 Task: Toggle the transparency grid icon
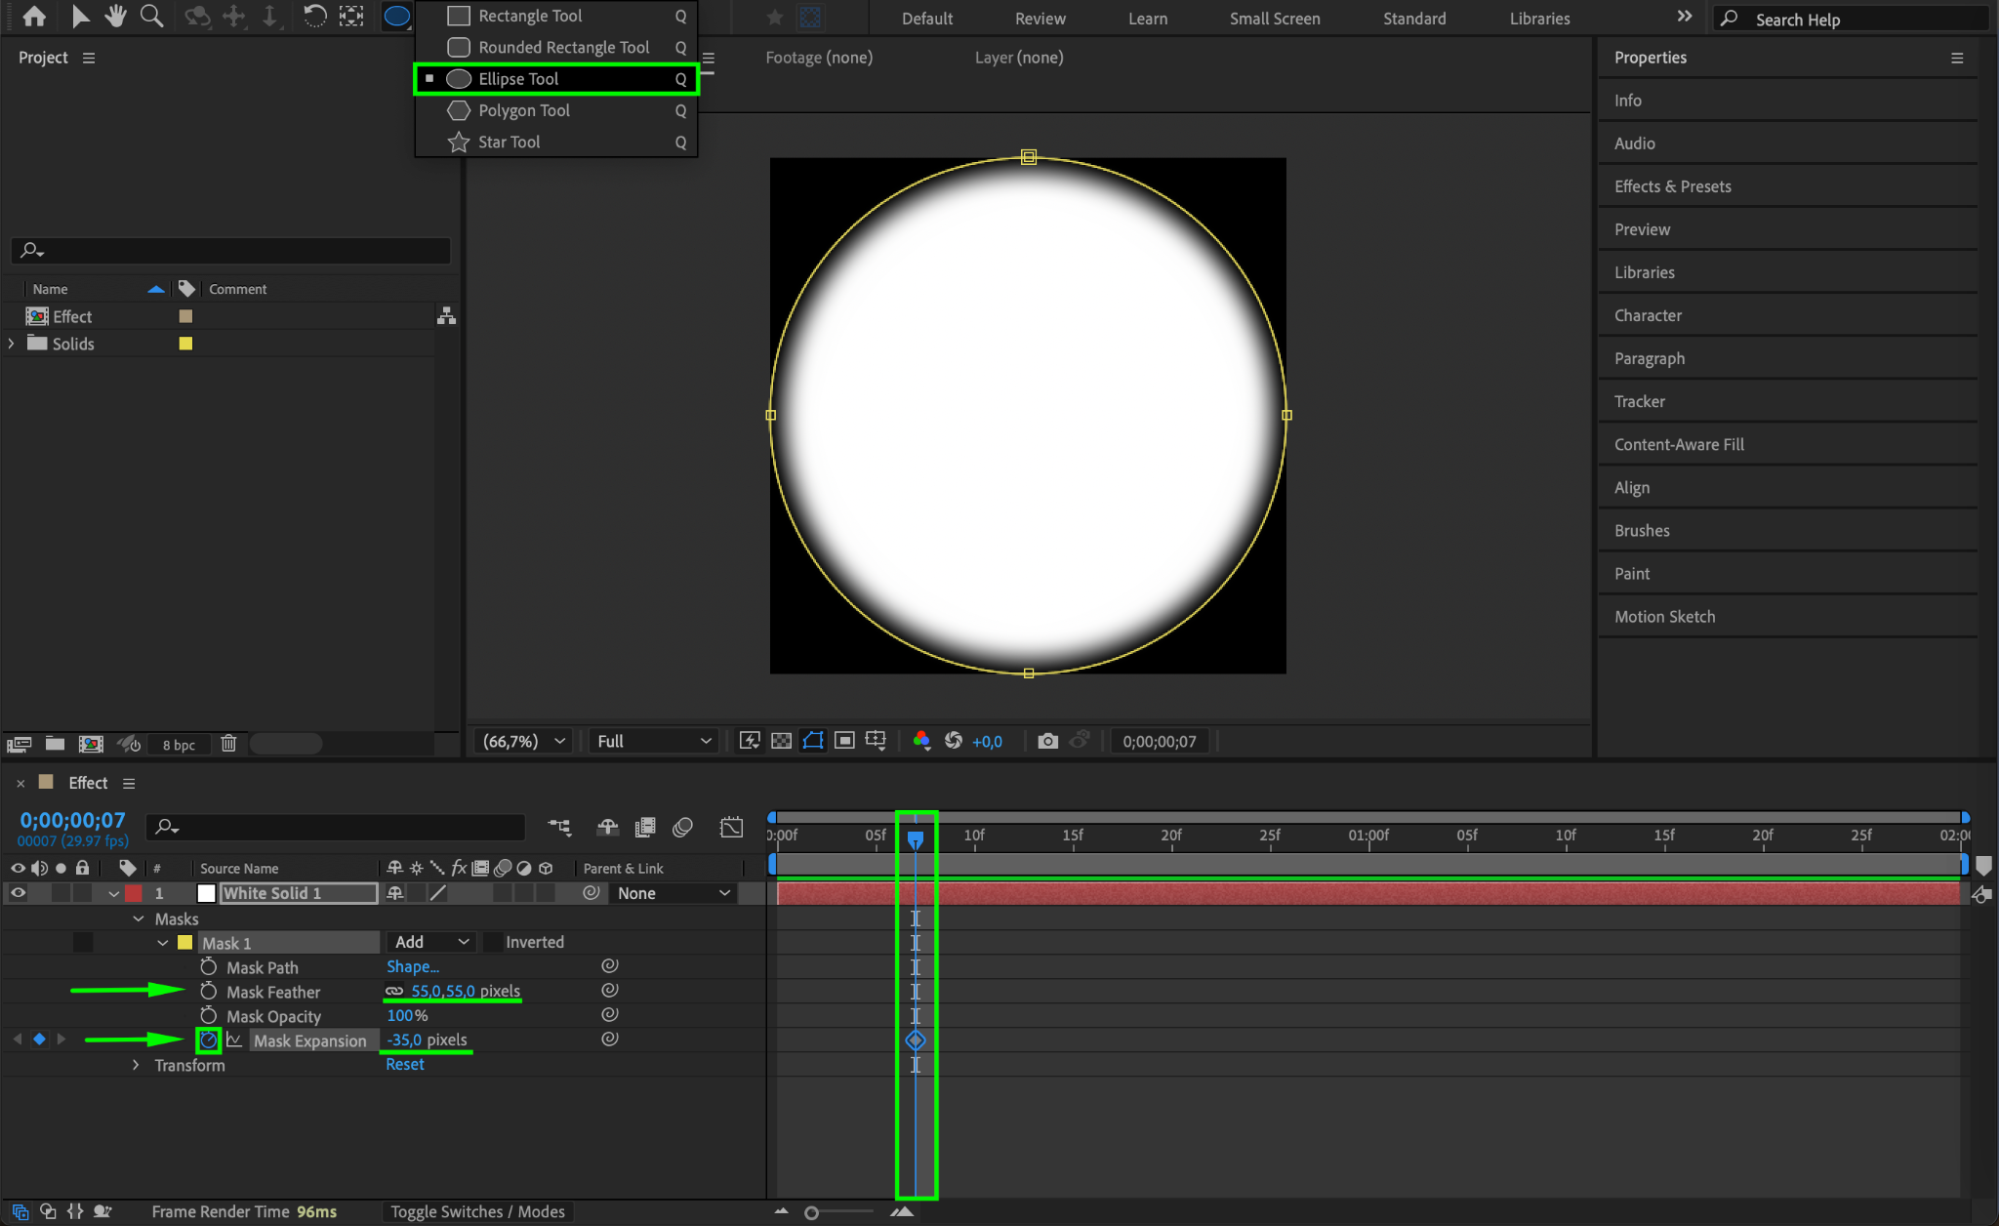click(x=782, y=741)
